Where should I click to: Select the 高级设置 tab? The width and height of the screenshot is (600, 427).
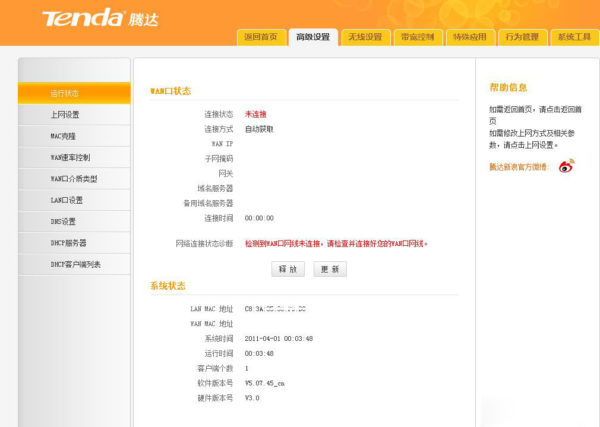pos(313,37)
